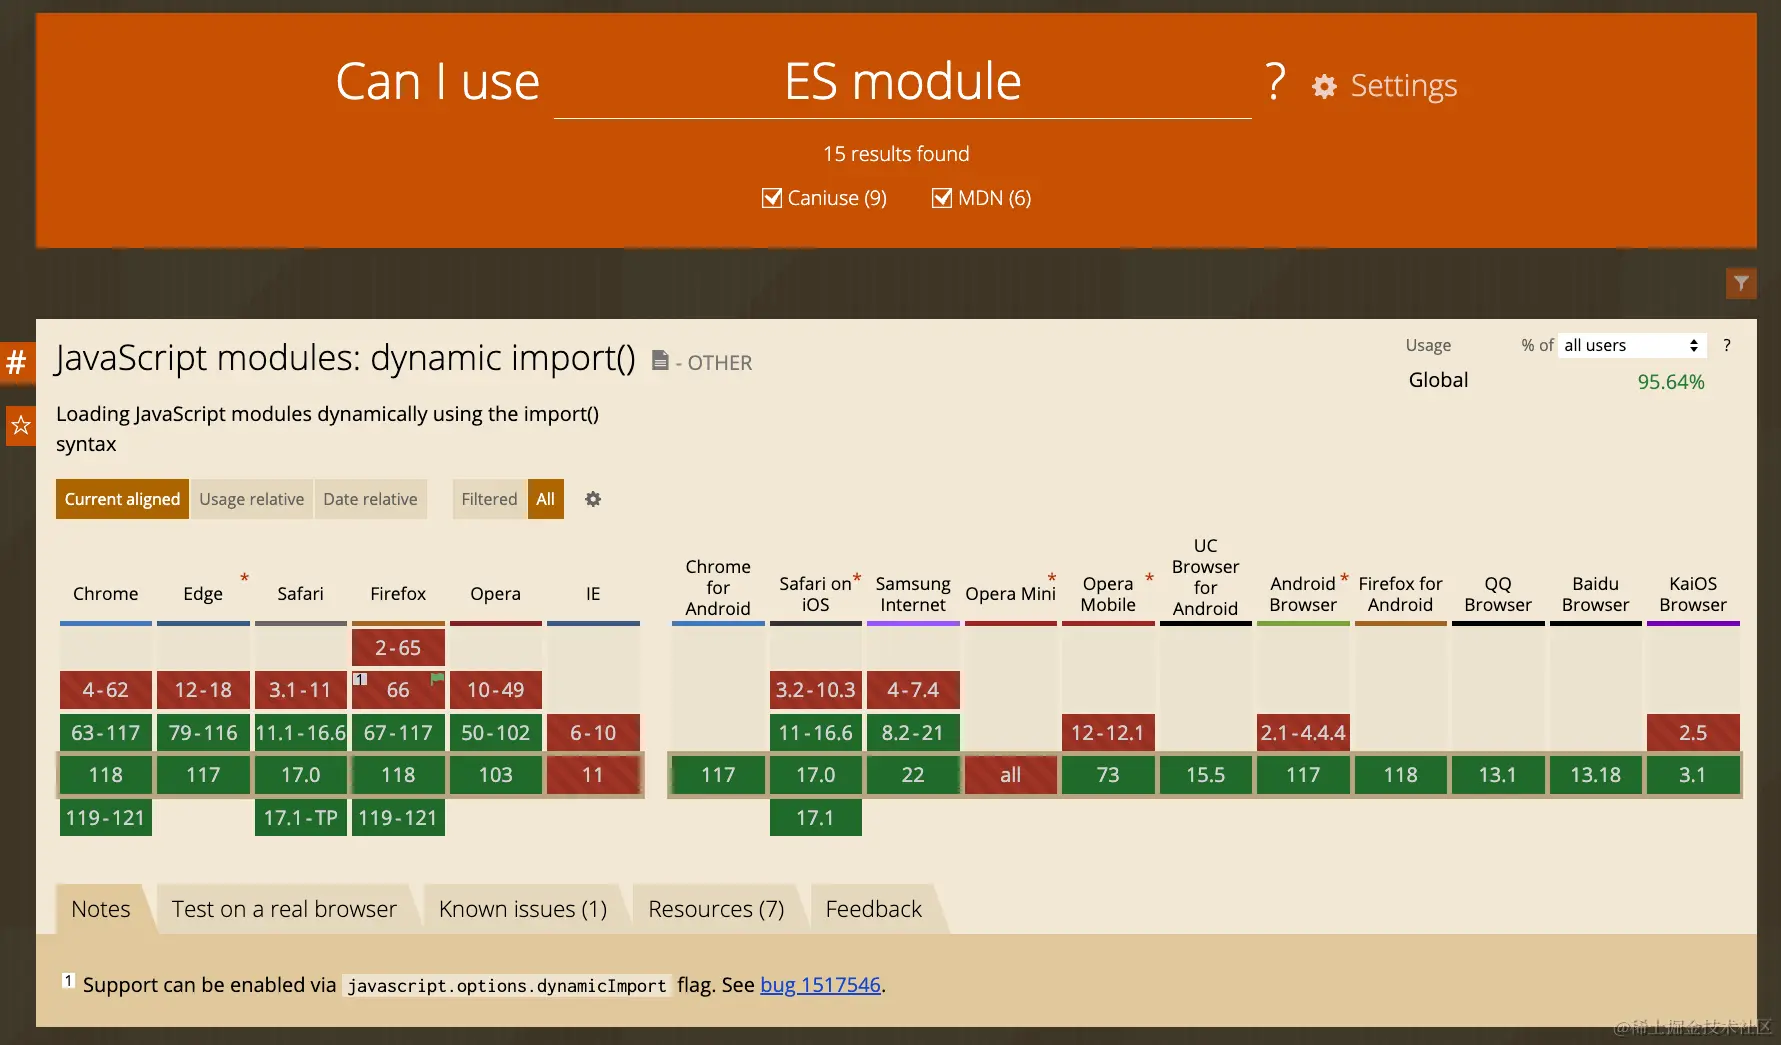The height and width of the screenshot is (1045, 1781).
Task: Click the Chrome 4-62 unsupported cell
Action: click(106, 690)
